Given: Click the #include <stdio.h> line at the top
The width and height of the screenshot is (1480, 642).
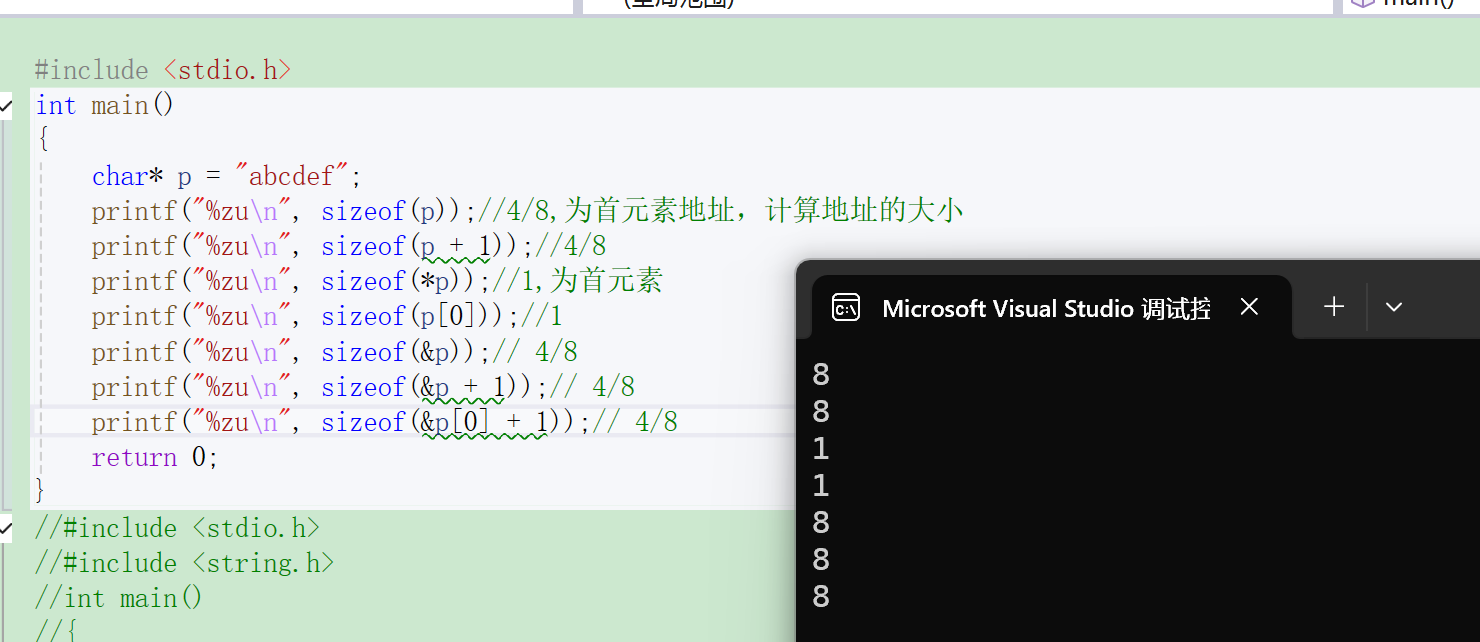Looking at the screenshot, I should pos(163,70).
